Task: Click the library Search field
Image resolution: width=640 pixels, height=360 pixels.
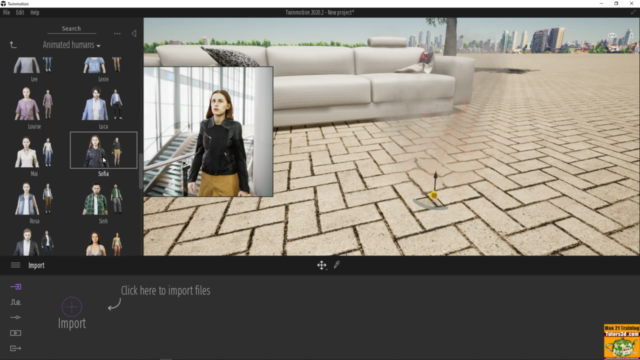Action: tap(71, 29)
